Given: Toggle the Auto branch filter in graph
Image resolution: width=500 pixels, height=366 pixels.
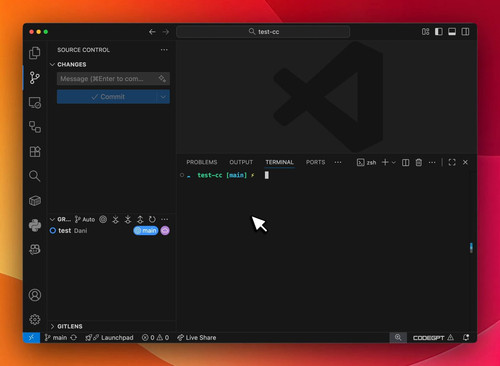Looking at the screenshot, I should click(85, 219).
